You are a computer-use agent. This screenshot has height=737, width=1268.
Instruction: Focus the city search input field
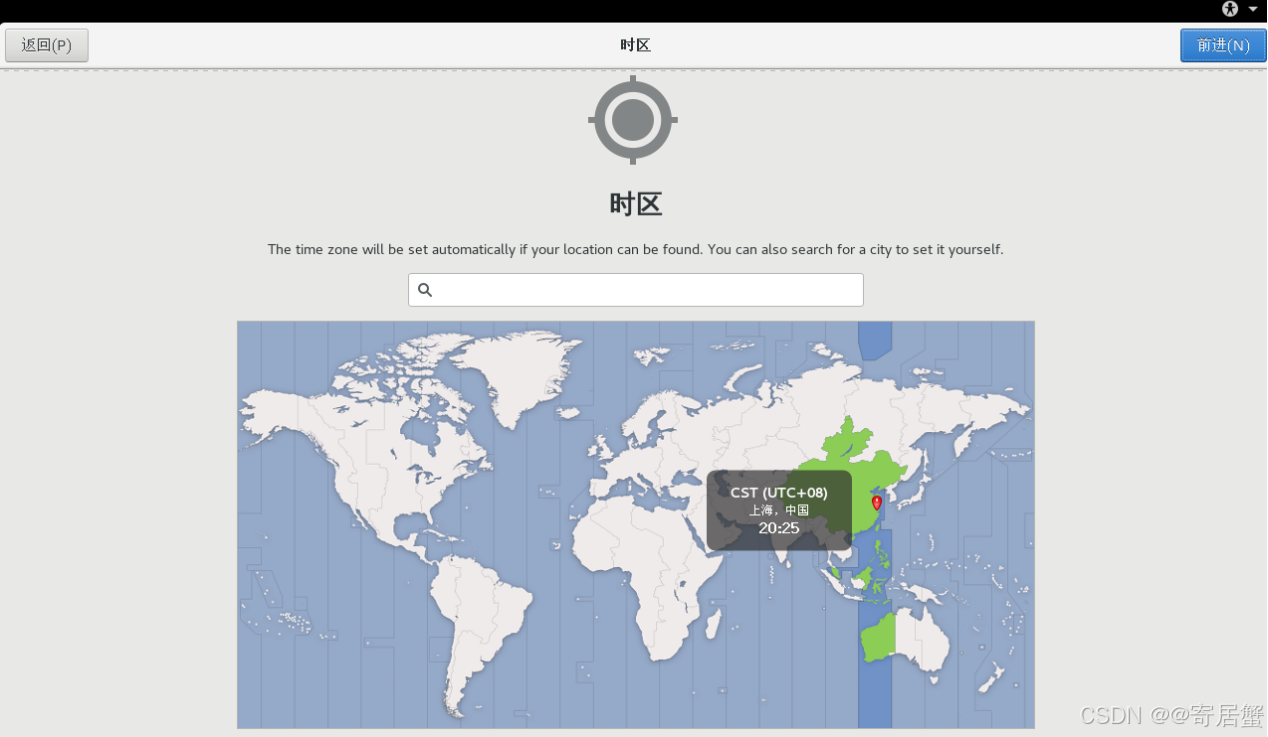[635, 290]
